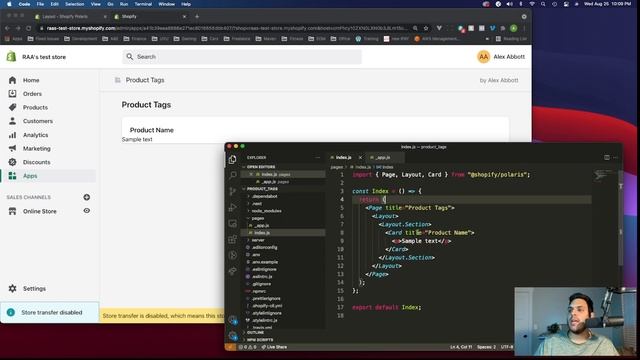Viewport: 640px width, 360px height.
Task: Collapse the pages folder
Action: [258, 218]
